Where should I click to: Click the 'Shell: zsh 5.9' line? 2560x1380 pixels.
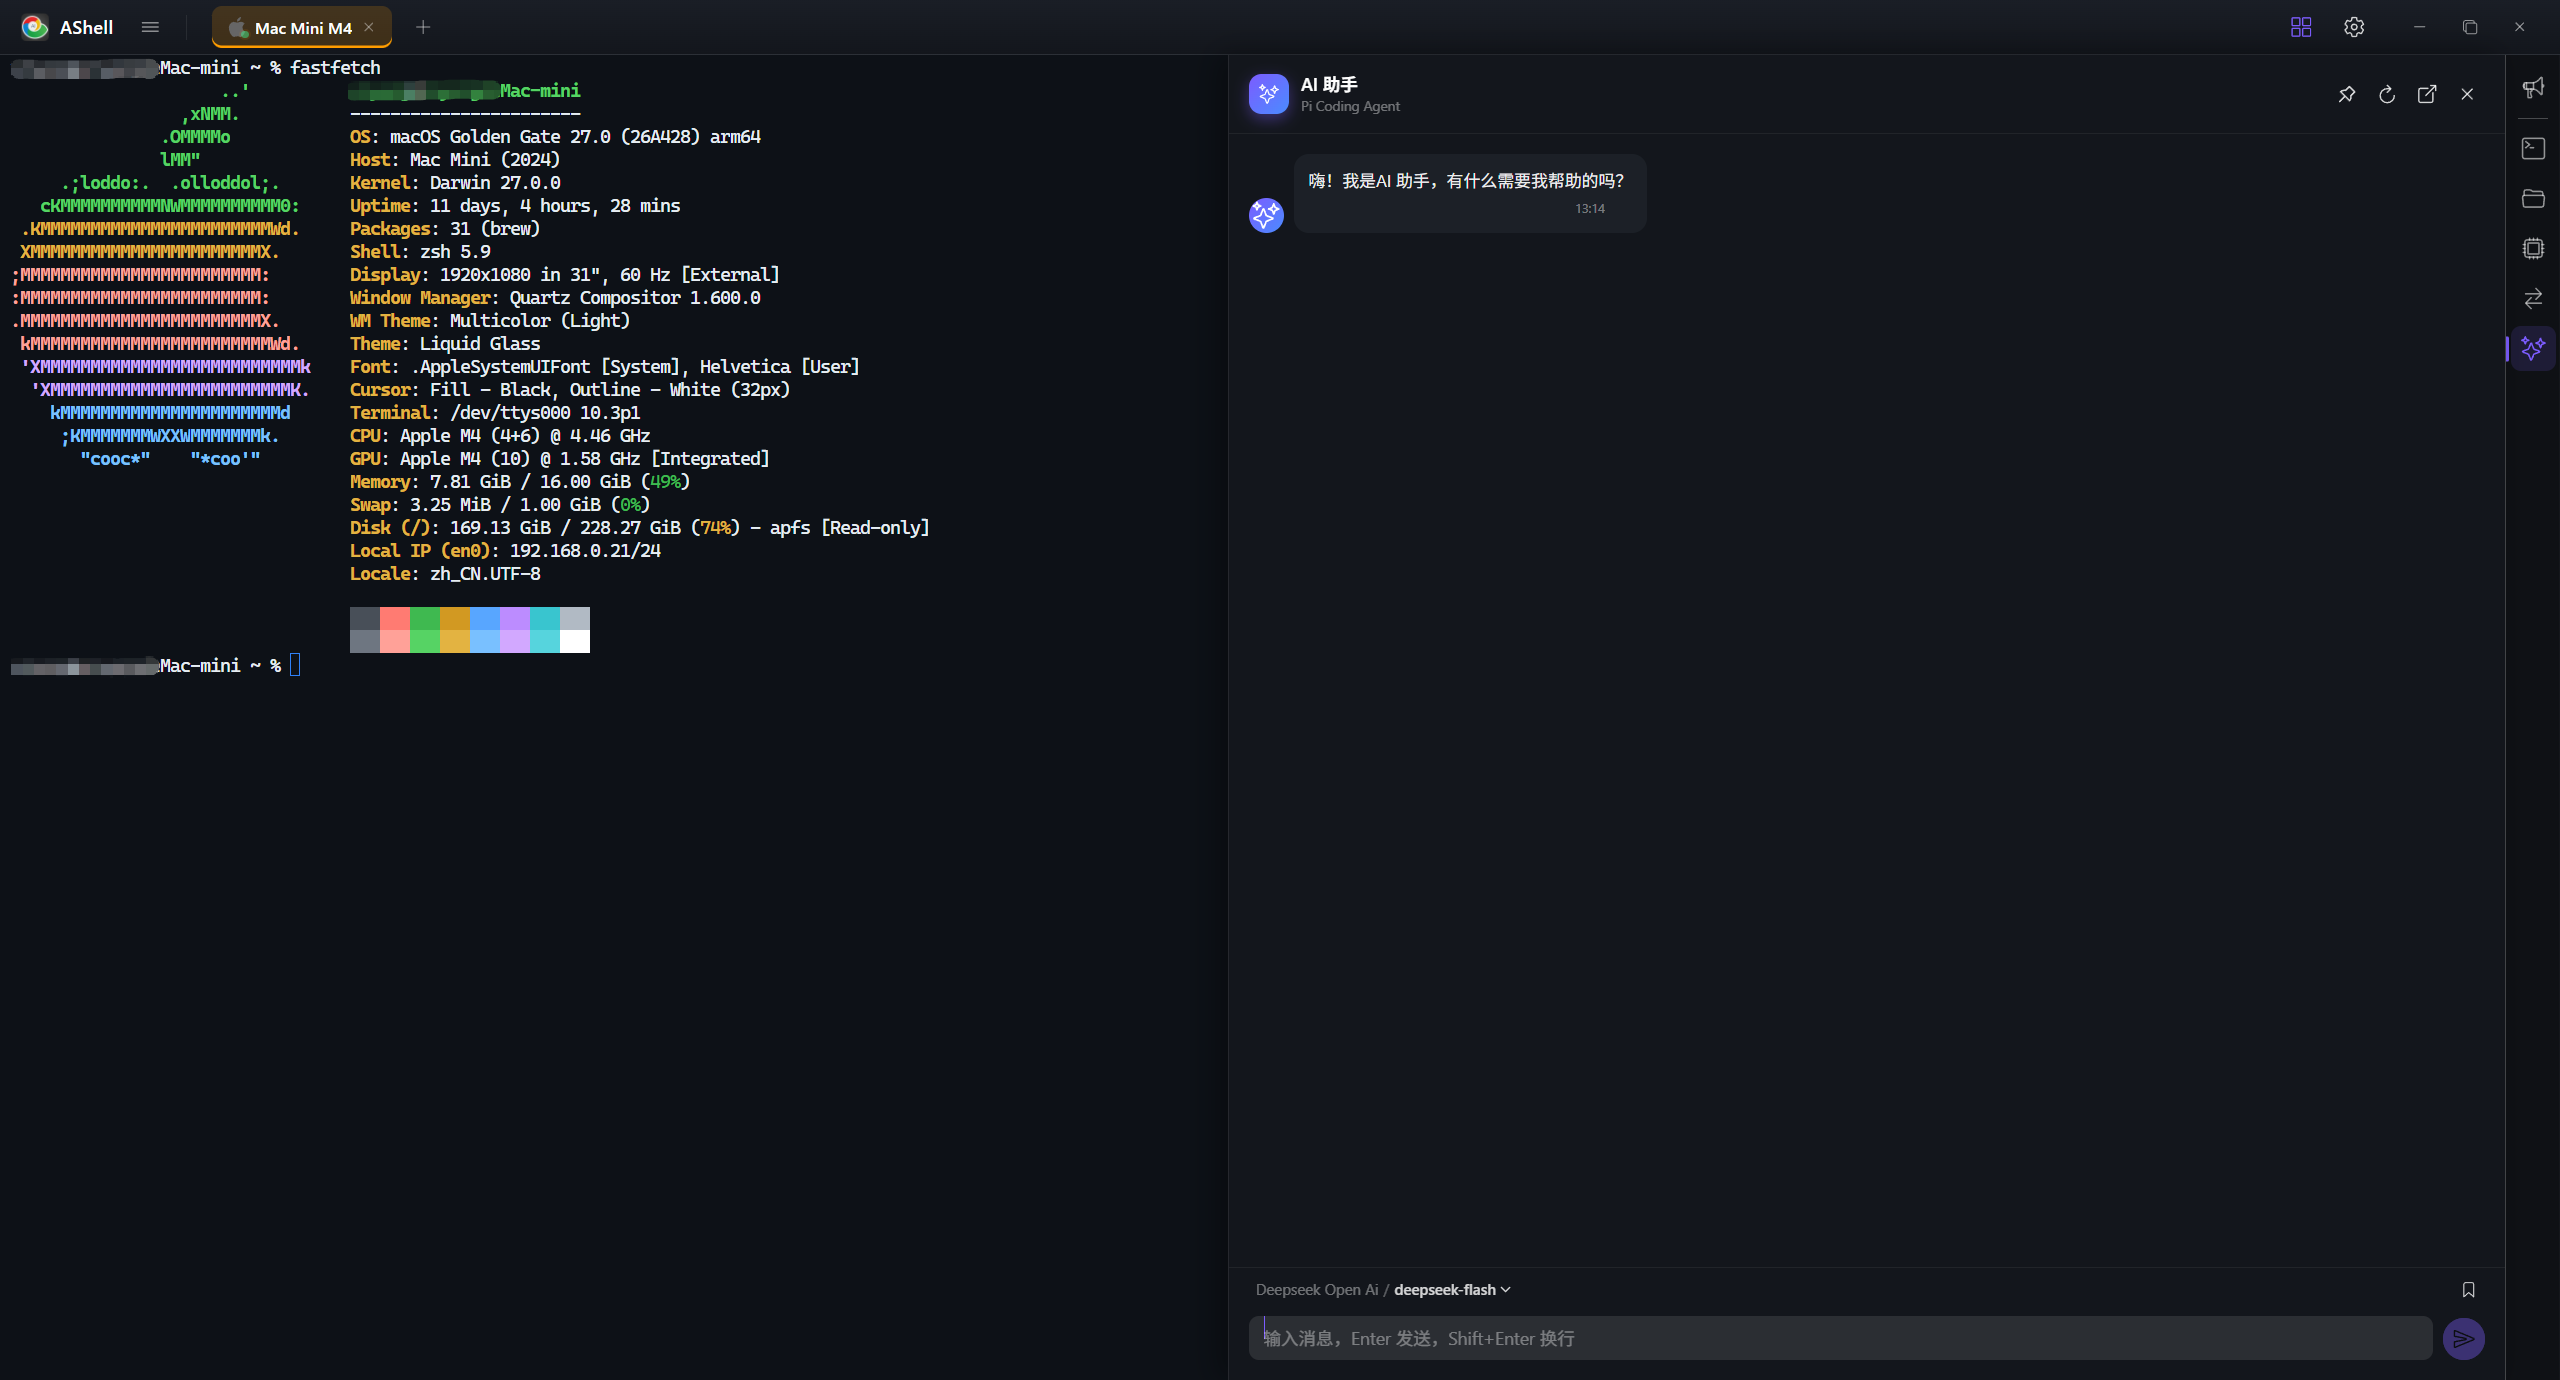point(420,251)
